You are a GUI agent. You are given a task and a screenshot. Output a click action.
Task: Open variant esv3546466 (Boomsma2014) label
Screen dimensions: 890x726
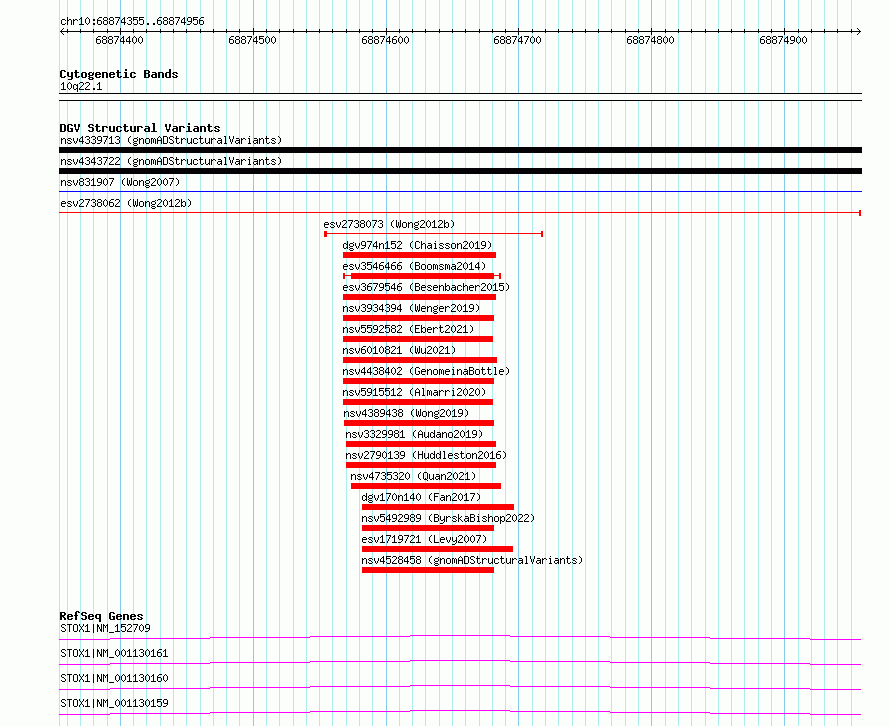[x=414, y=266]
